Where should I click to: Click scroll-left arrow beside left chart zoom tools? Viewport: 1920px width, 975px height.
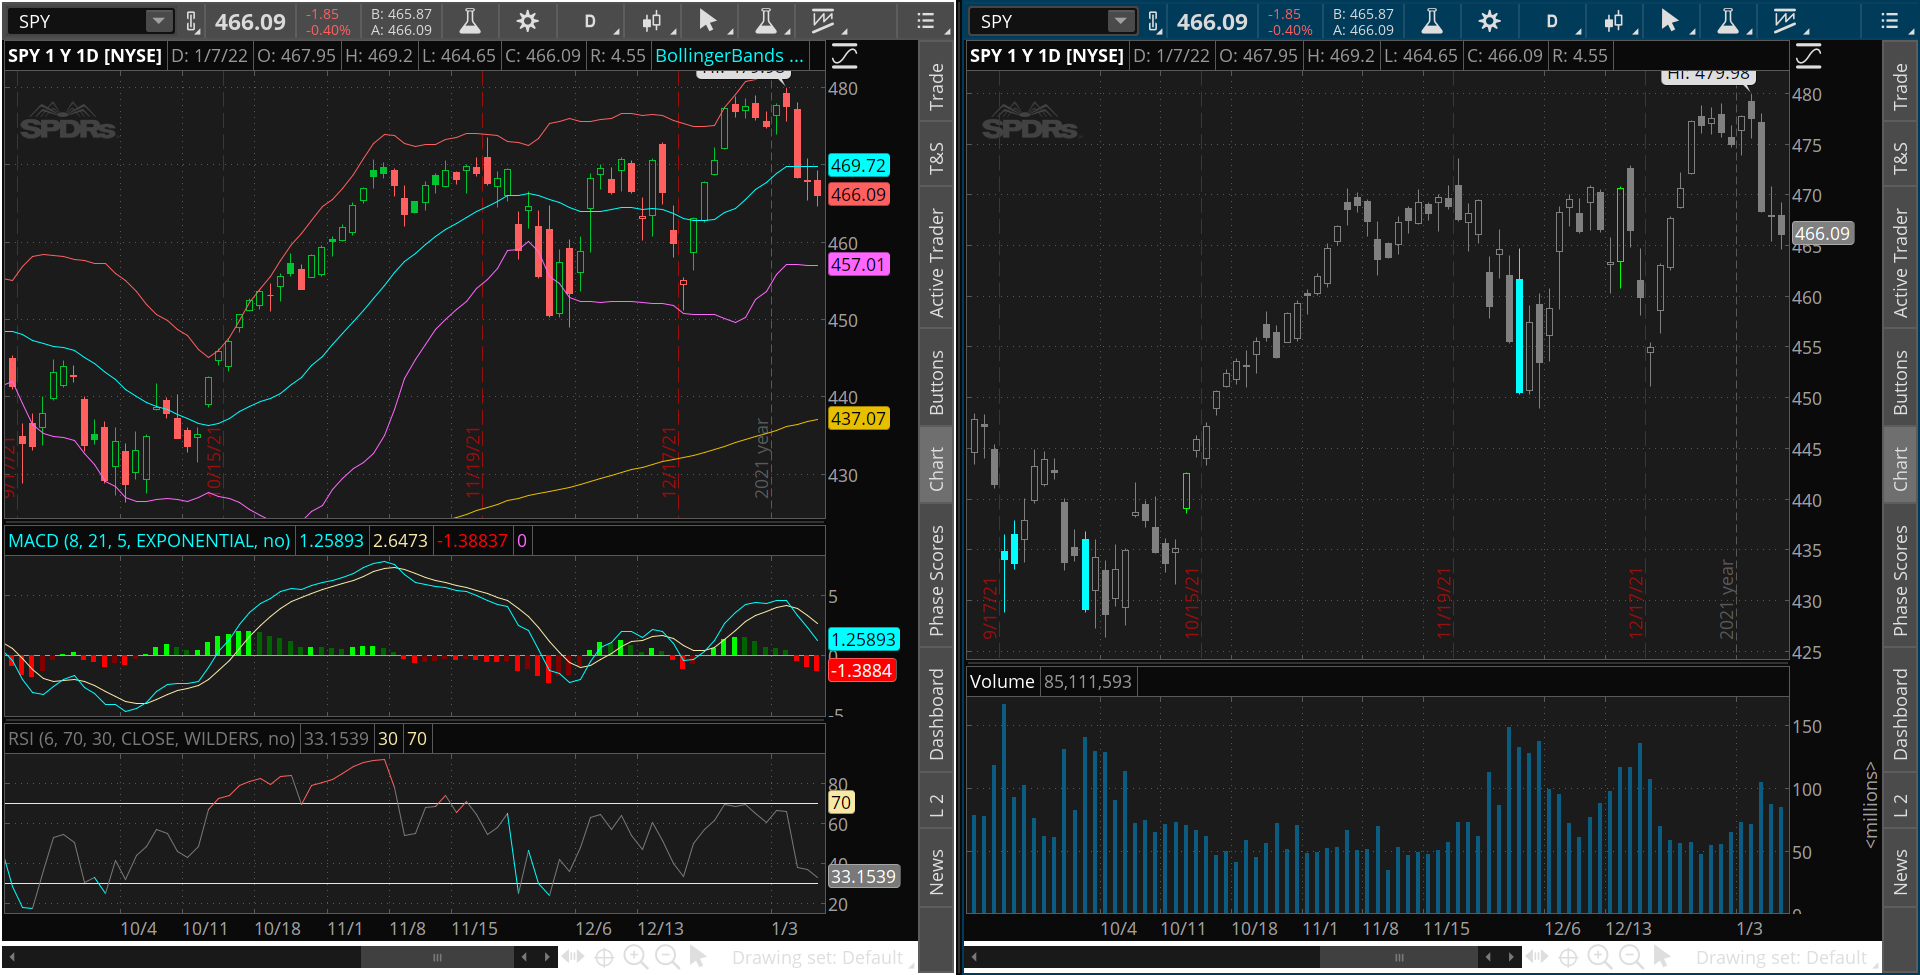(524, 957)
